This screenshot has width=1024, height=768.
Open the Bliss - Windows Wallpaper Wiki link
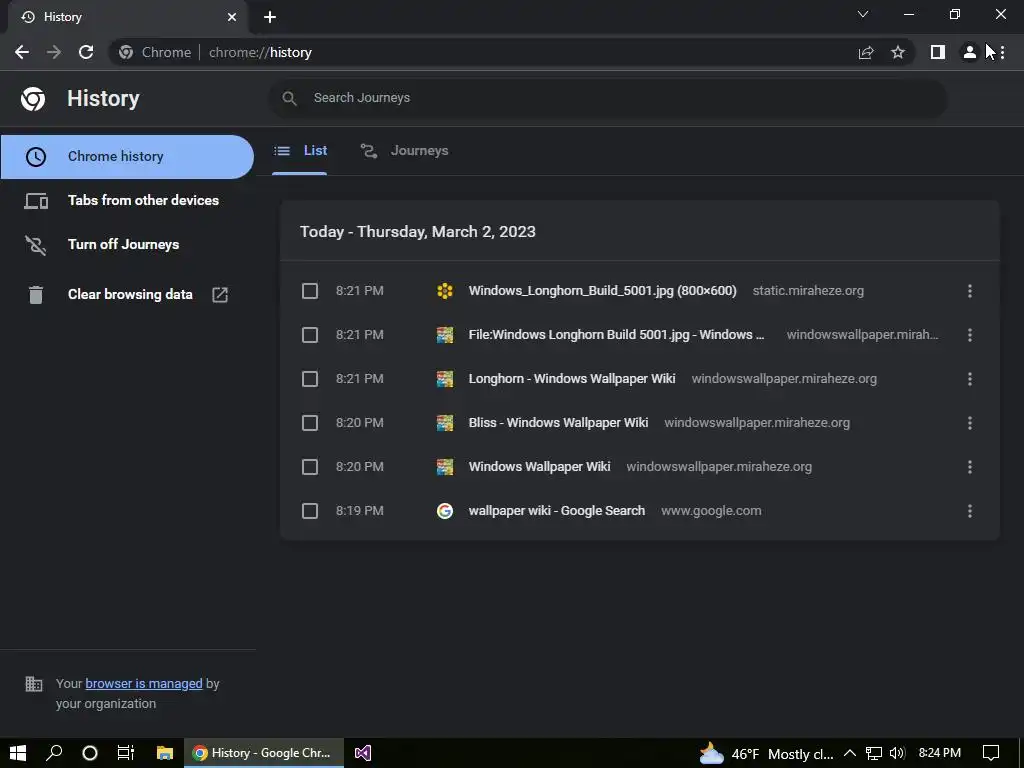click(x=558, y=423)
